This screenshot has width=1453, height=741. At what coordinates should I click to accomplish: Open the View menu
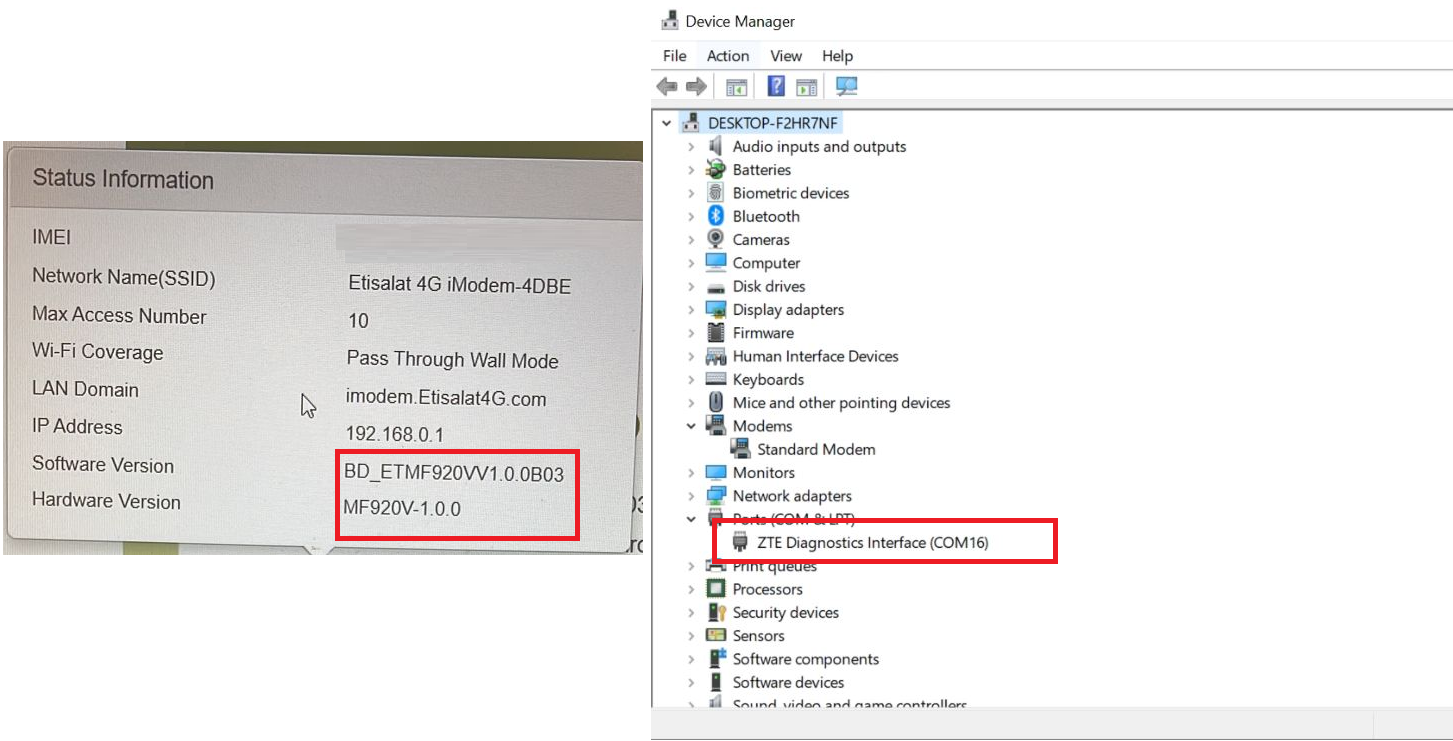[x=786, y=56]
